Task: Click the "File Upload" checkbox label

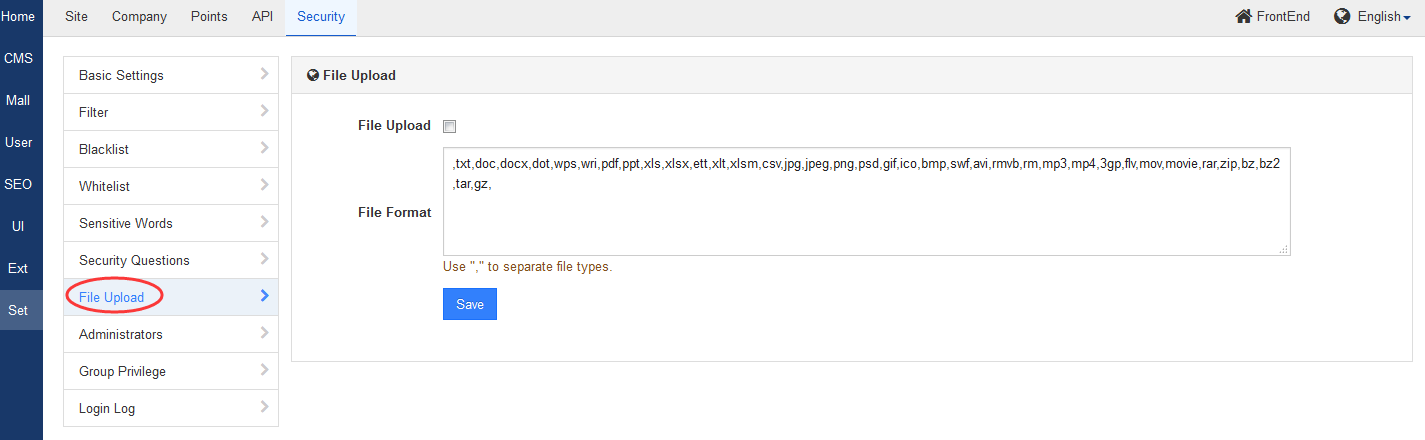Action: [394, 126]
